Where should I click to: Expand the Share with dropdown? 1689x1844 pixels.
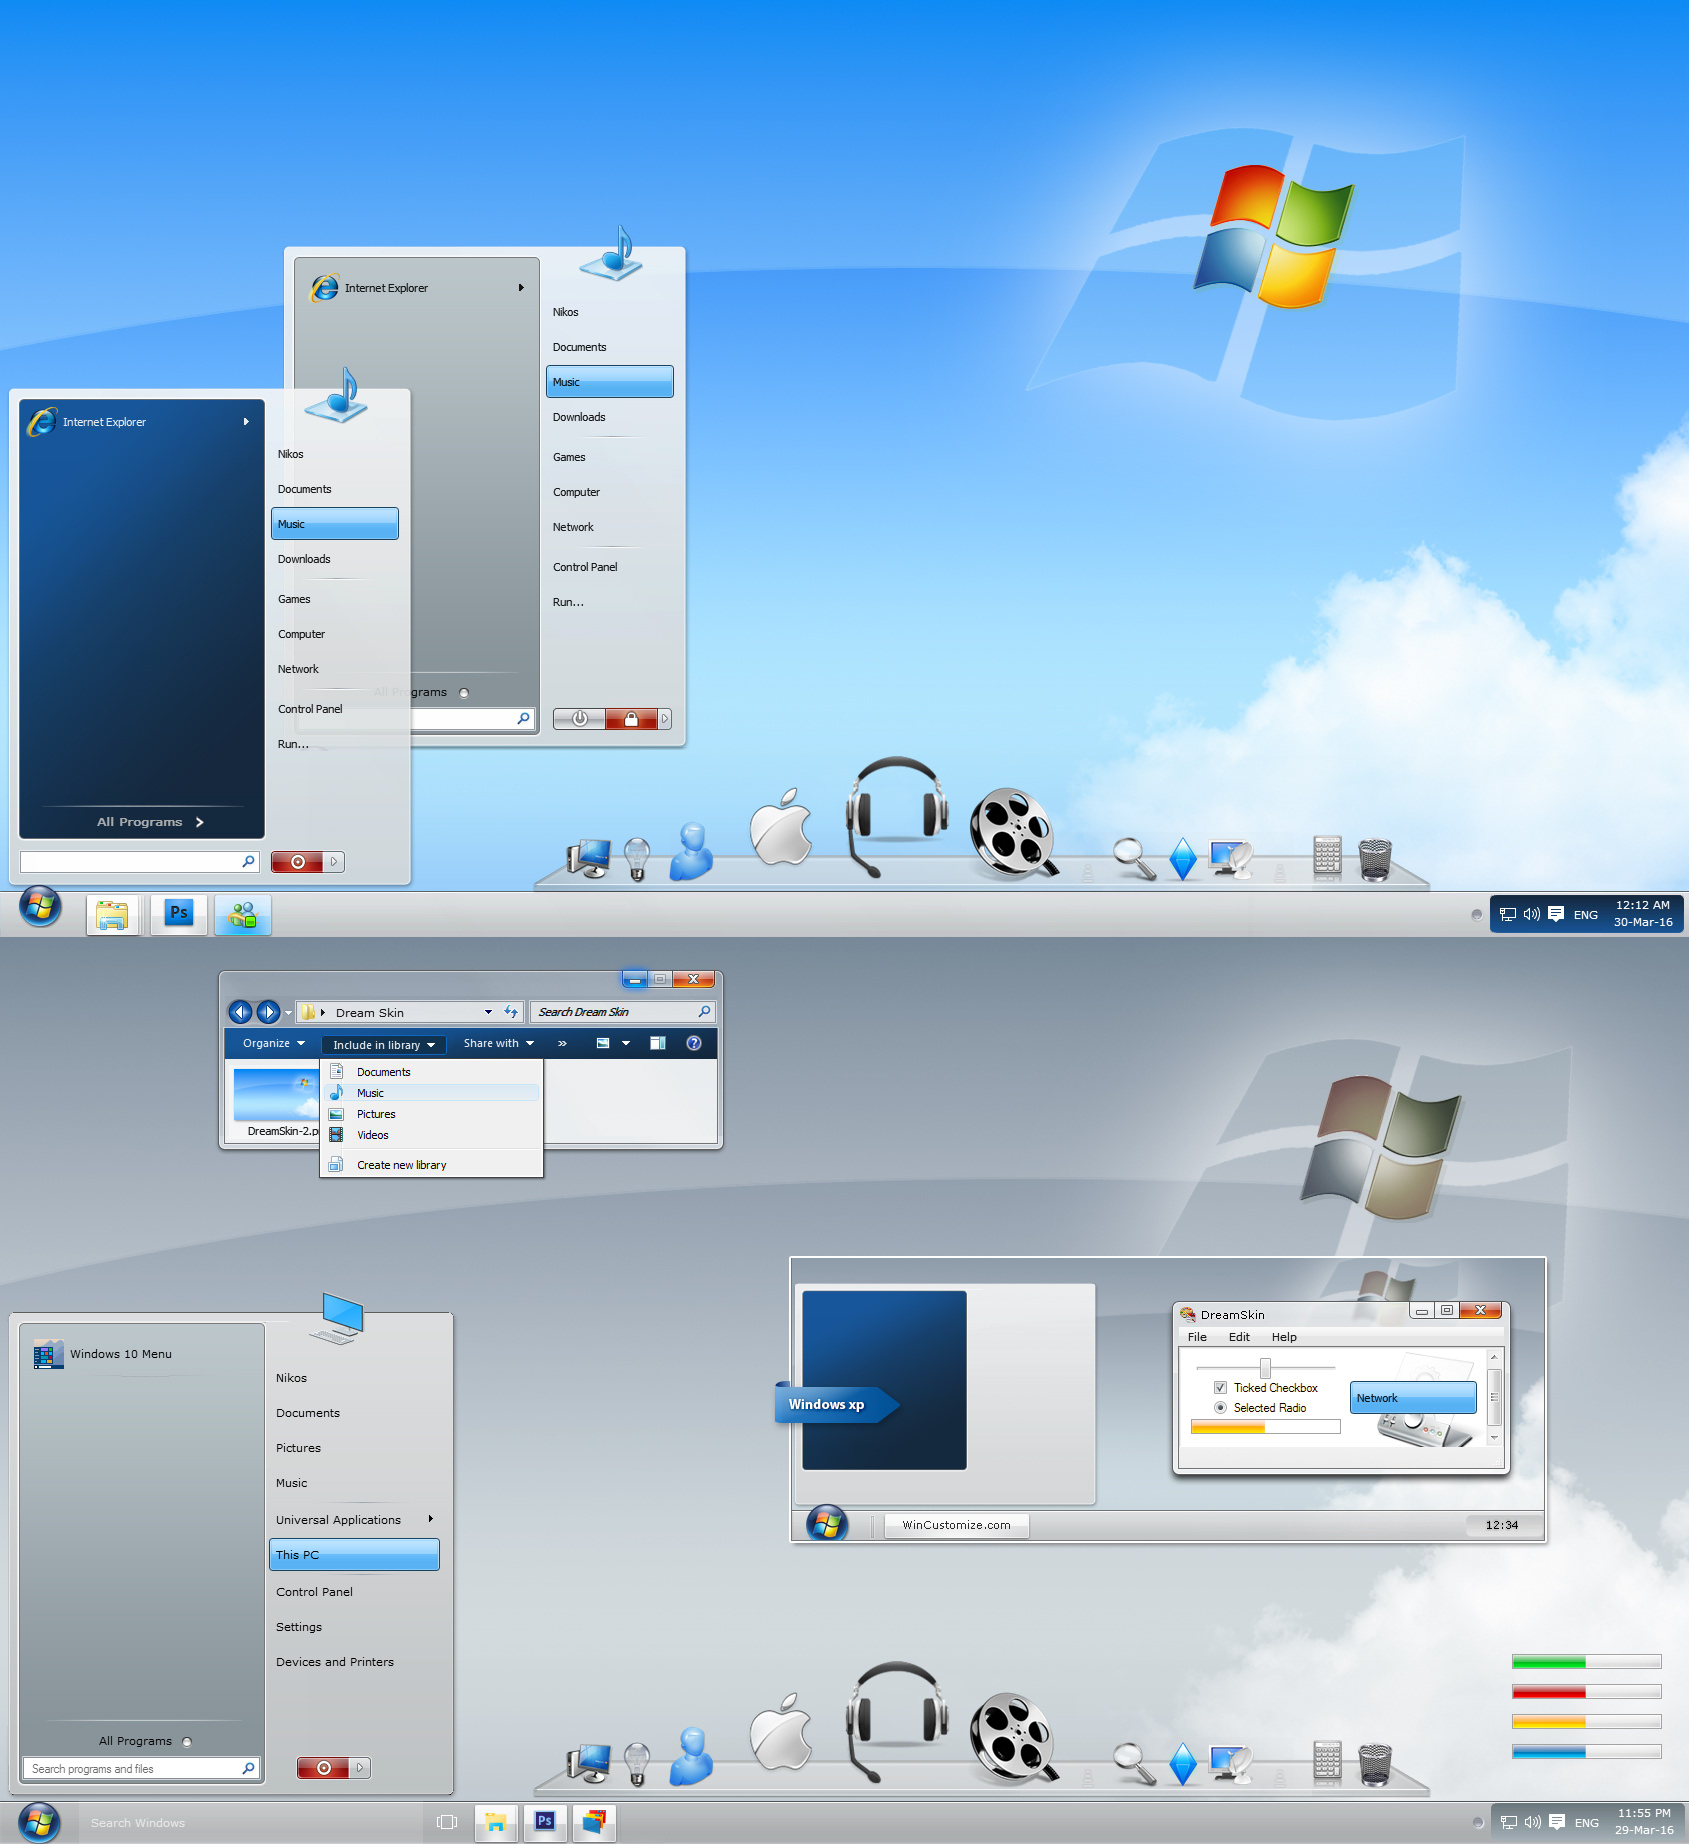(498, 1043)
